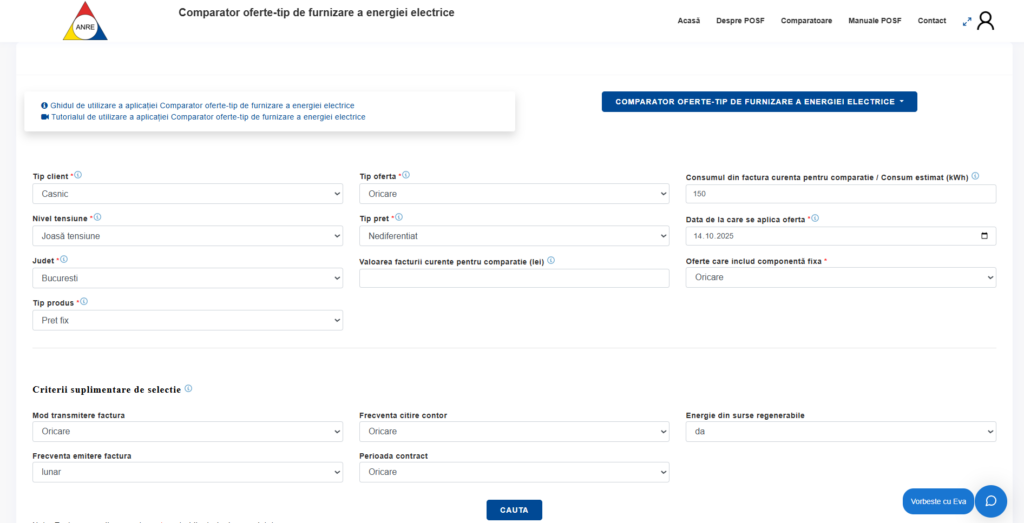Click the ANRE logo
The image size is (1024, 523).
point(84,21)
